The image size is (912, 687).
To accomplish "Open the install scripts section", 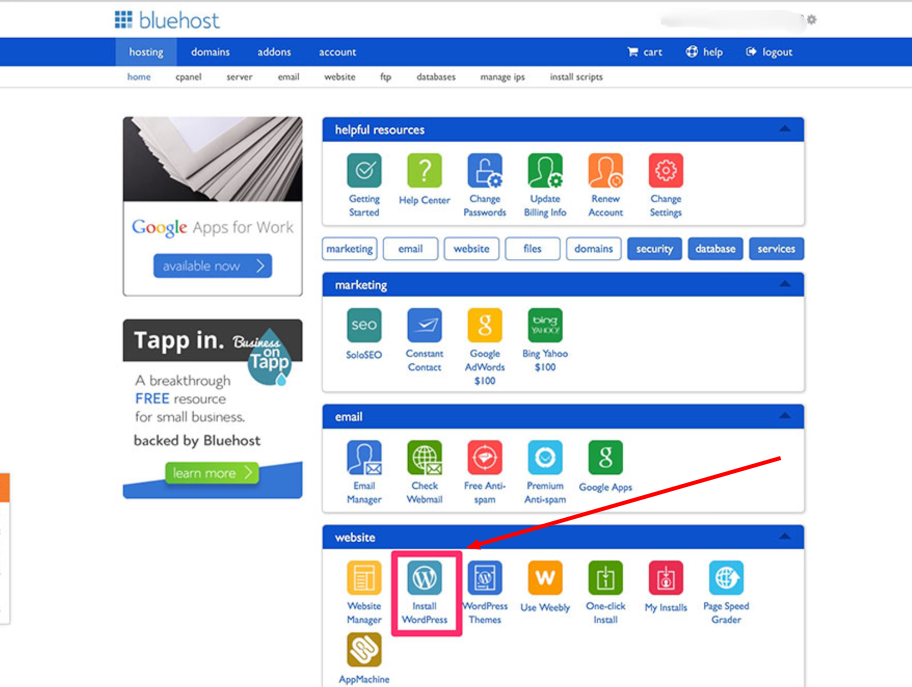I will click(575, 75).
